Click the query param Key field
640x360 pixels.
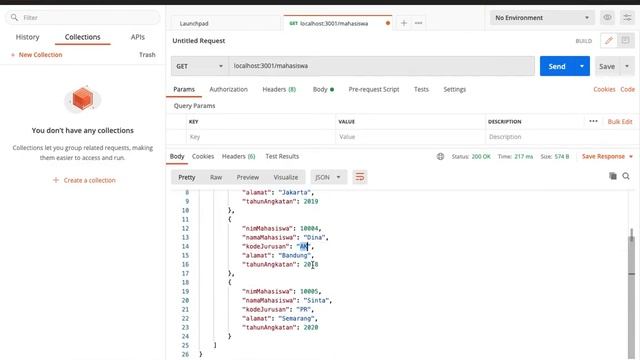[x=261, y=137]
